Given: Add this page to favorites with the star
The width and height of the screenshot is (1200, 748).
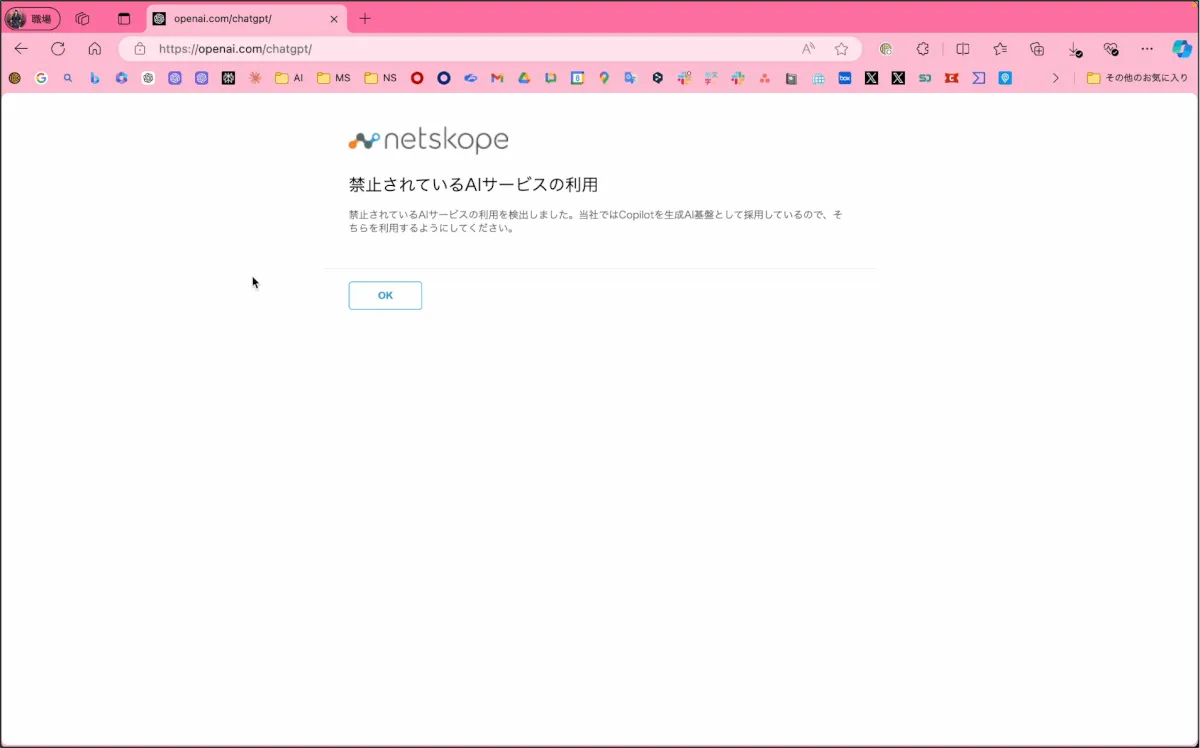Looking at the screenshot, I should pyautogui.click(x=841, y=48).
